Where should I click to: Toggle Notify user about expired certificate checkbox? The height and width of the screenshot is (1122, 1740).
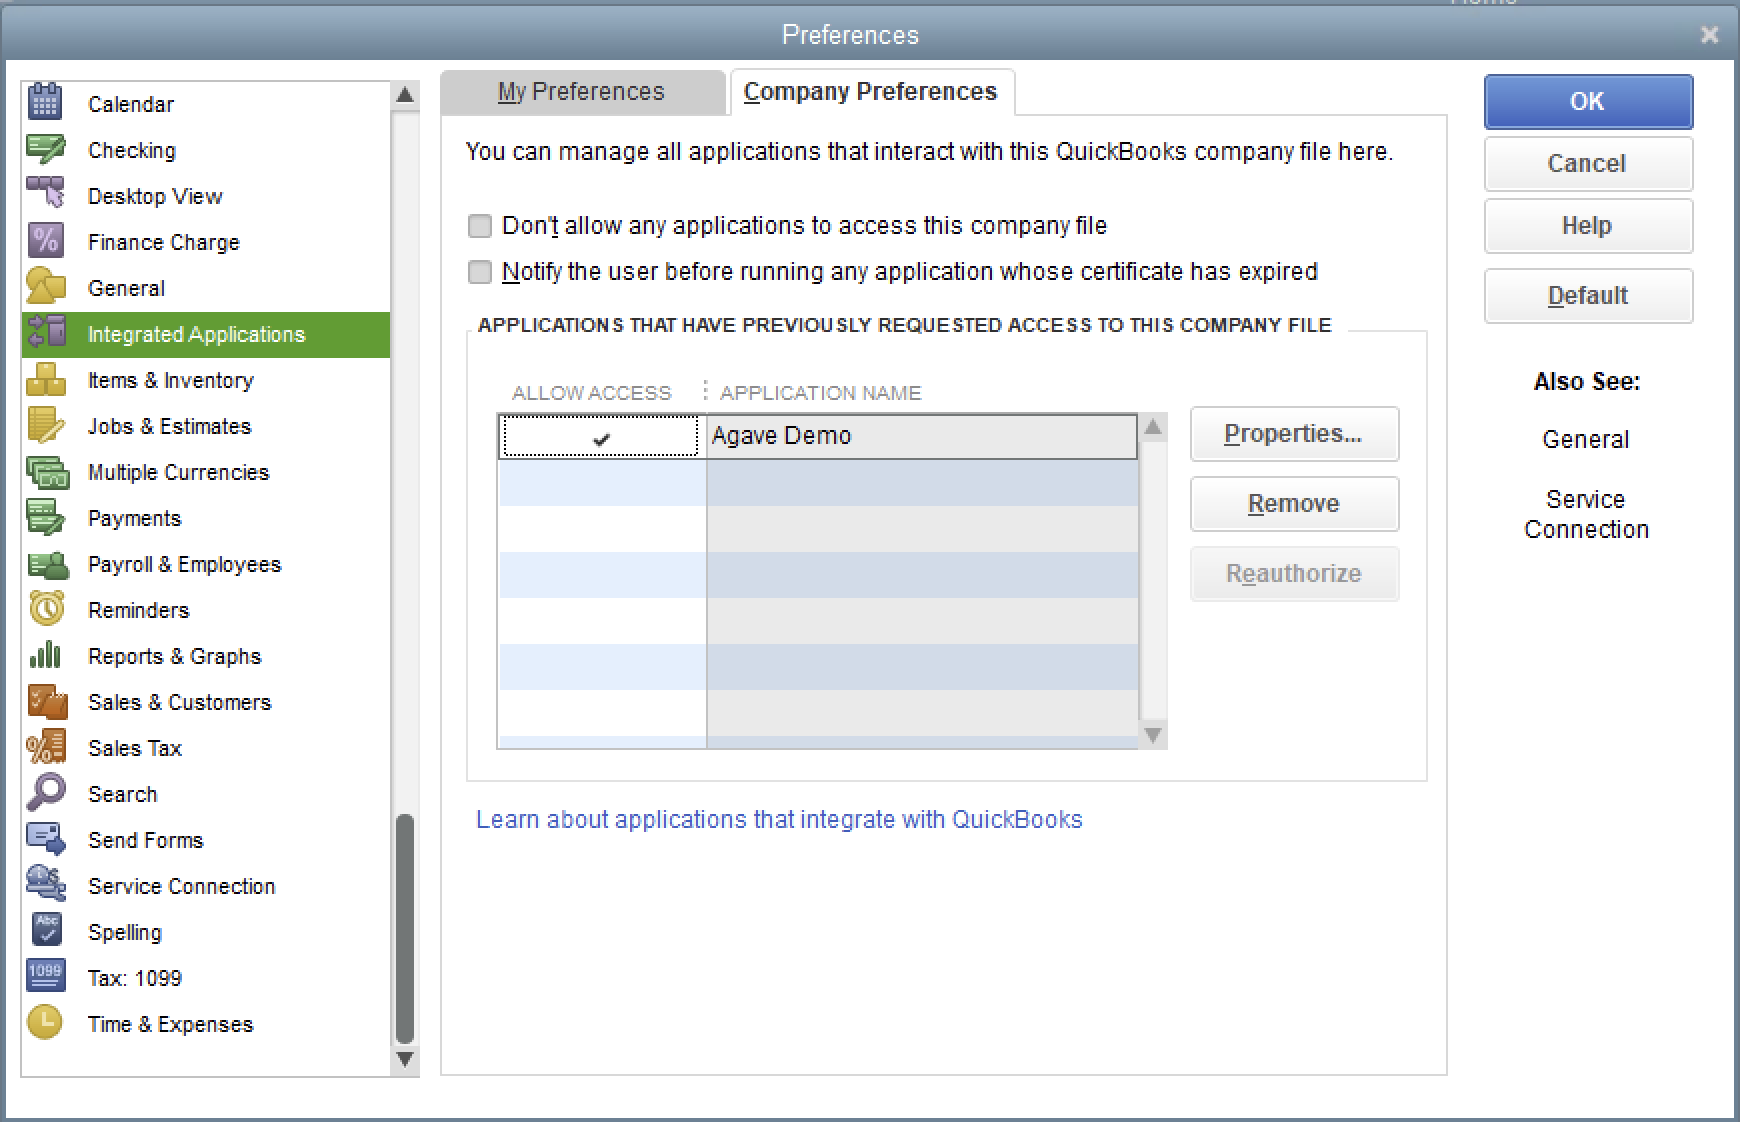[480, 272]
